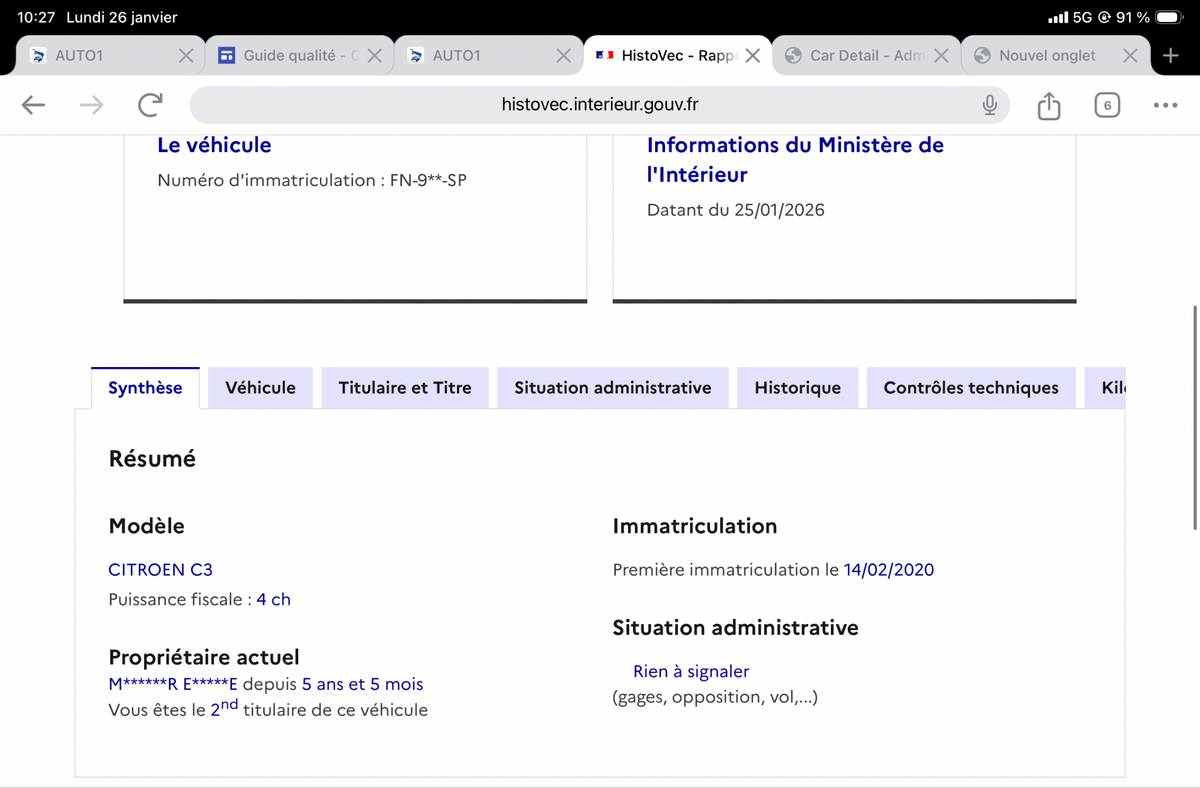Viewport: 1200px width, 788px height.
Task: Tap the browser forward arrow
Action: (x=92, y=105)
